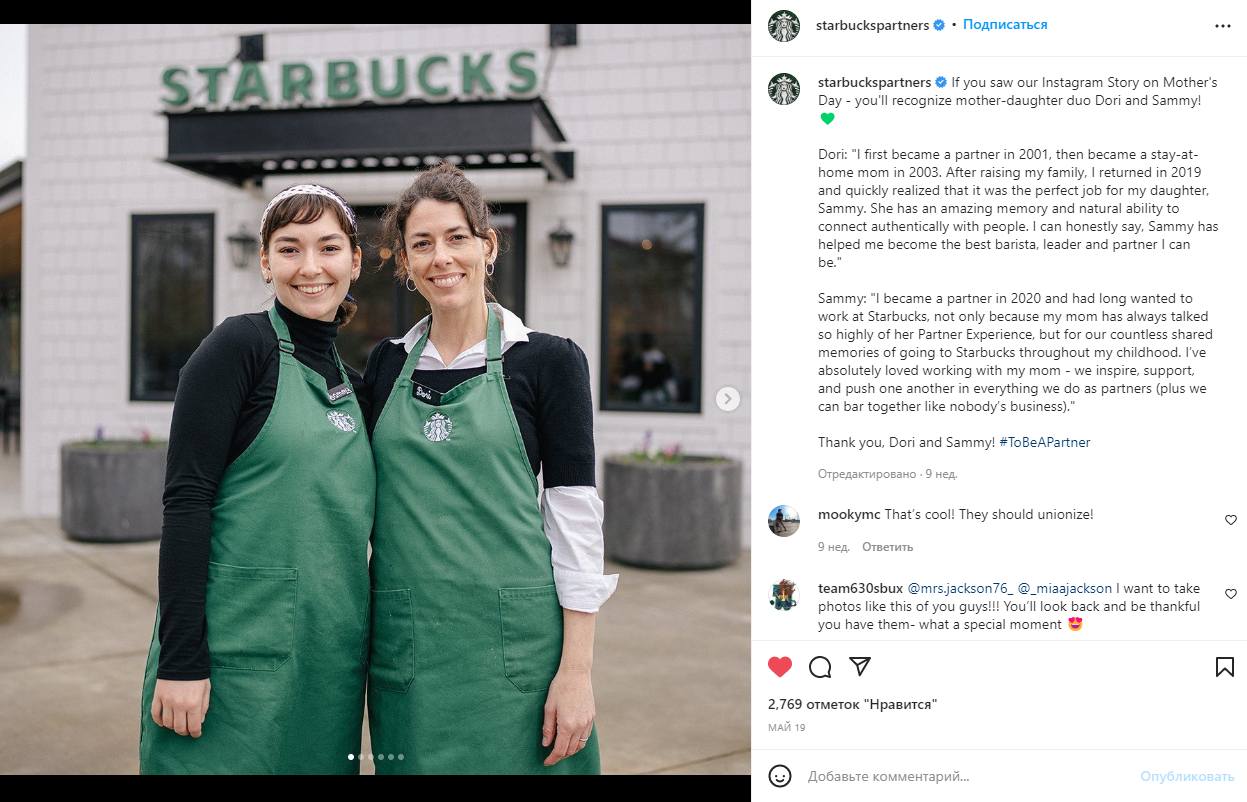Unlike the post via red heart icon
This screenshot has height=802, width=1247.
point(780,667)
